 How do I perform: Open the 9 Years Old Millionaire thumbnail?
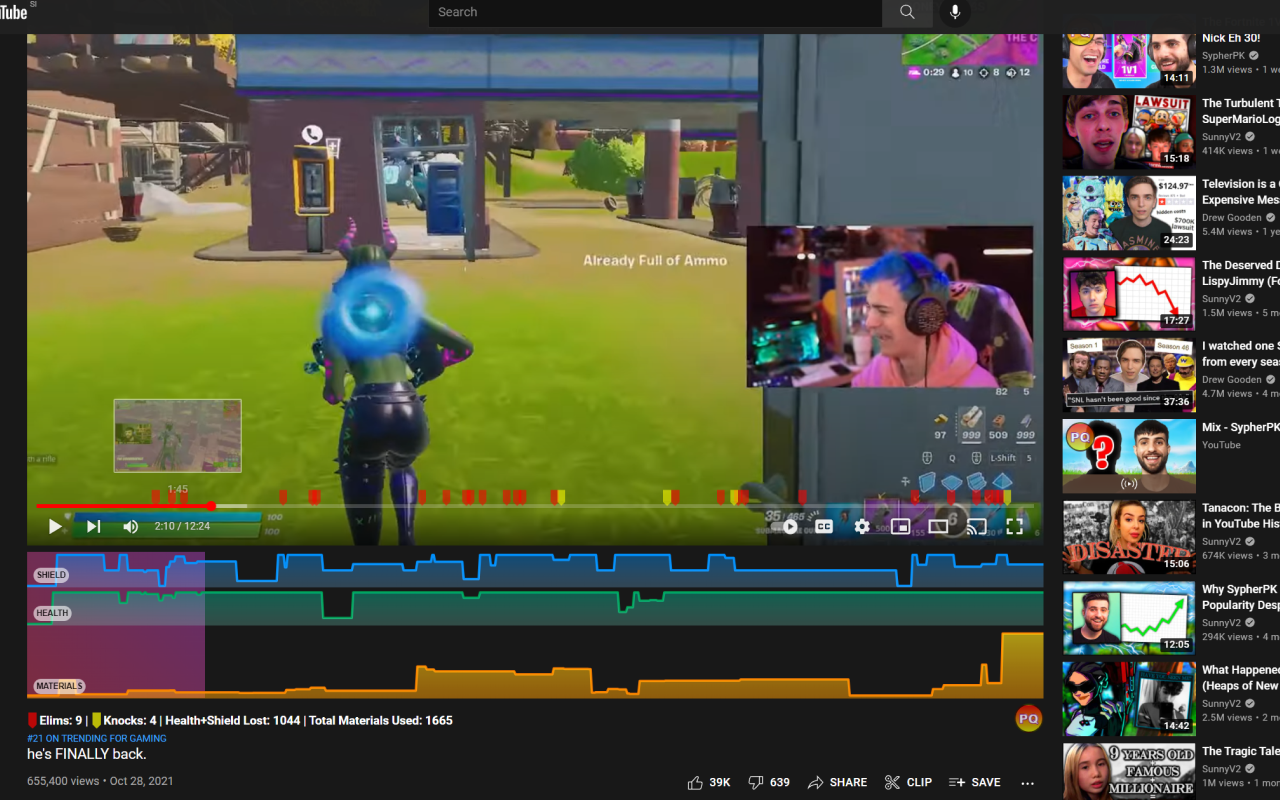click(1128, 771)
